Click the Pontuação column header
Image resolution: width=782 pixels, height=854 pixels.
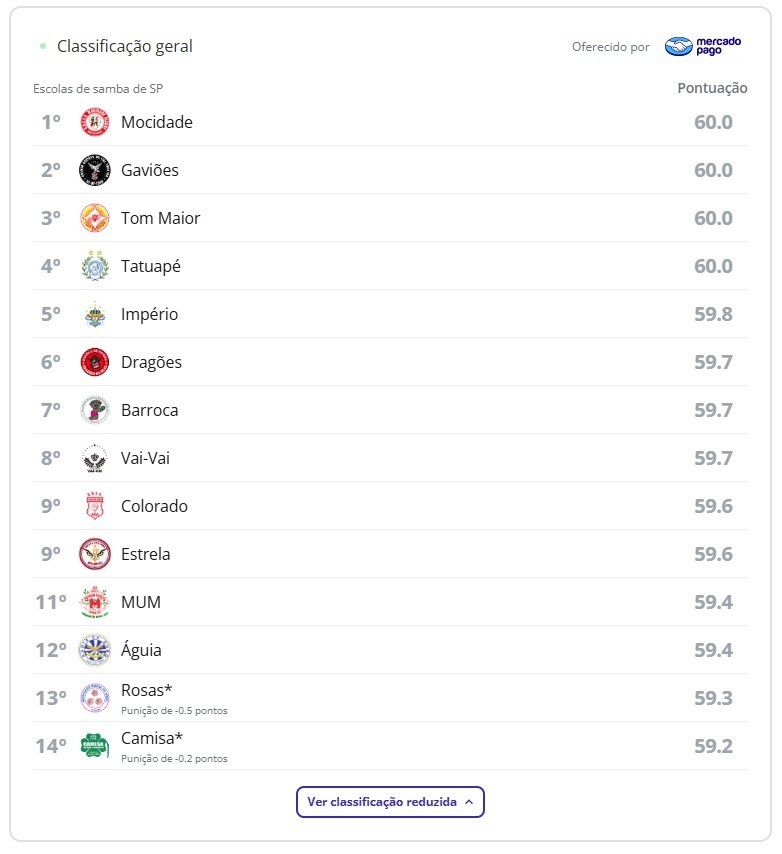pyautogui.click(x=712, y=88)
